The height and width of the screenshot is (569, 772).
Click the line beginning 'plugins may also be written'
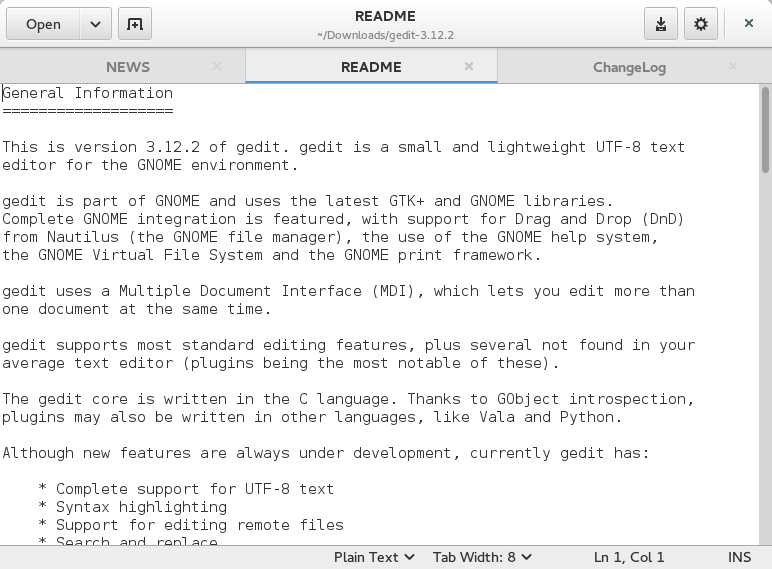pos(312,417)
